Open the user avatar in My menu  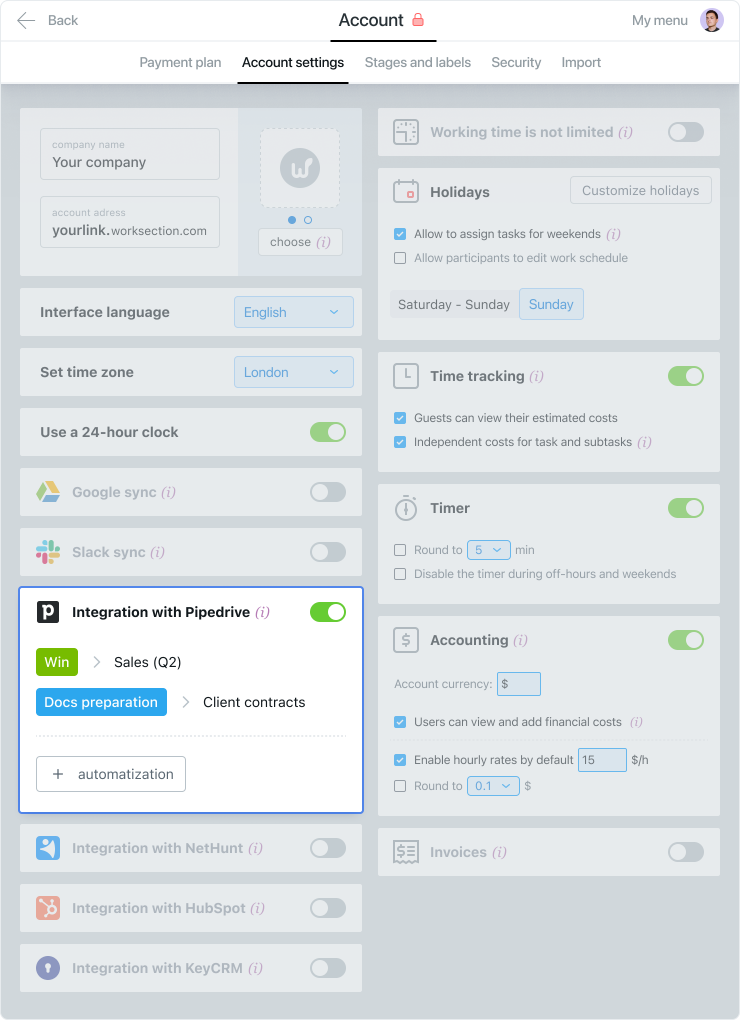(x=711, y=20)
